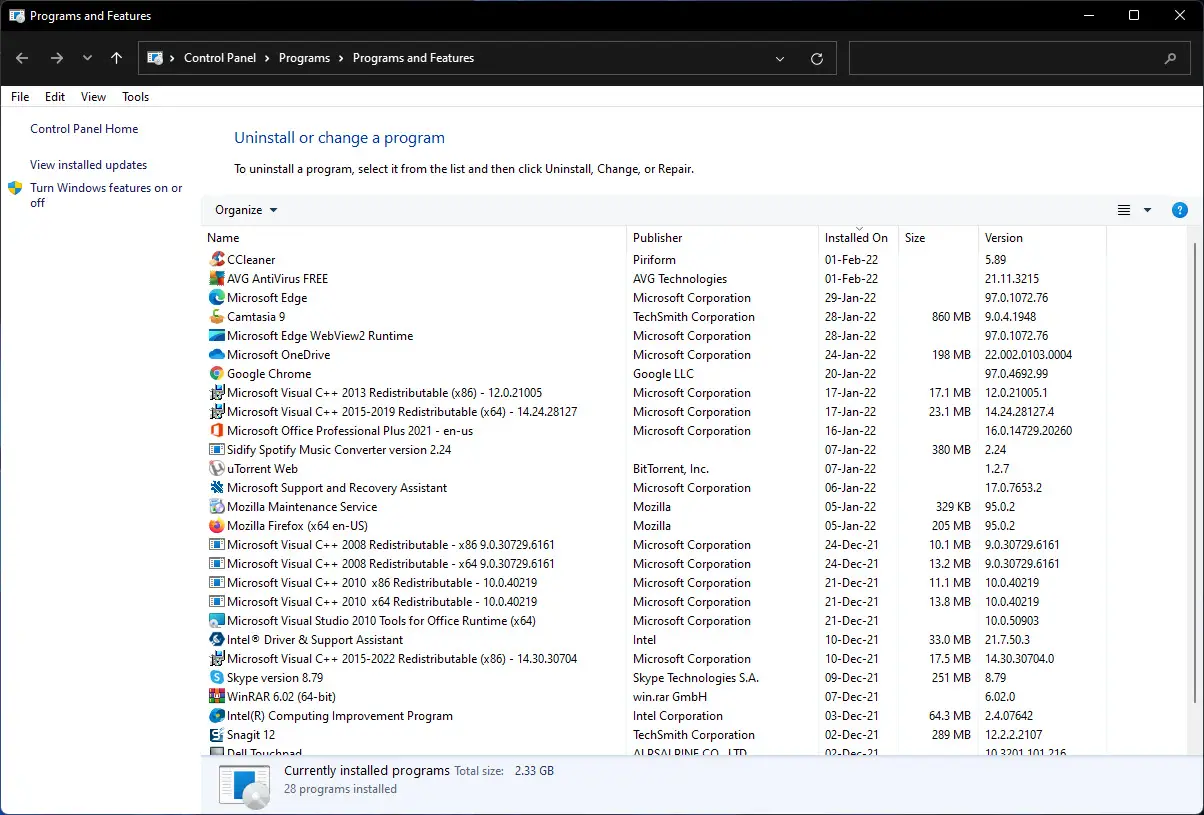Go back with the Back arrow
The height and width of the screenshot is (815, 1204).
tap(23, 59)
